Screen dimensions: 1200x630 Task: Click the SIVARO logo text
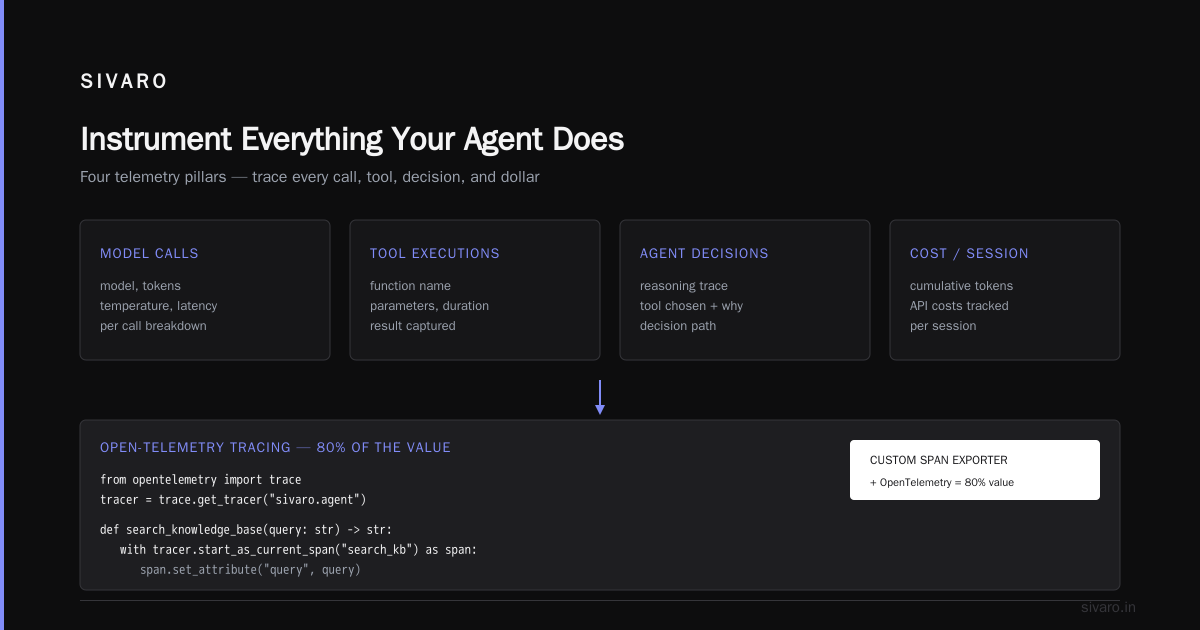click(x=124, y=82)
